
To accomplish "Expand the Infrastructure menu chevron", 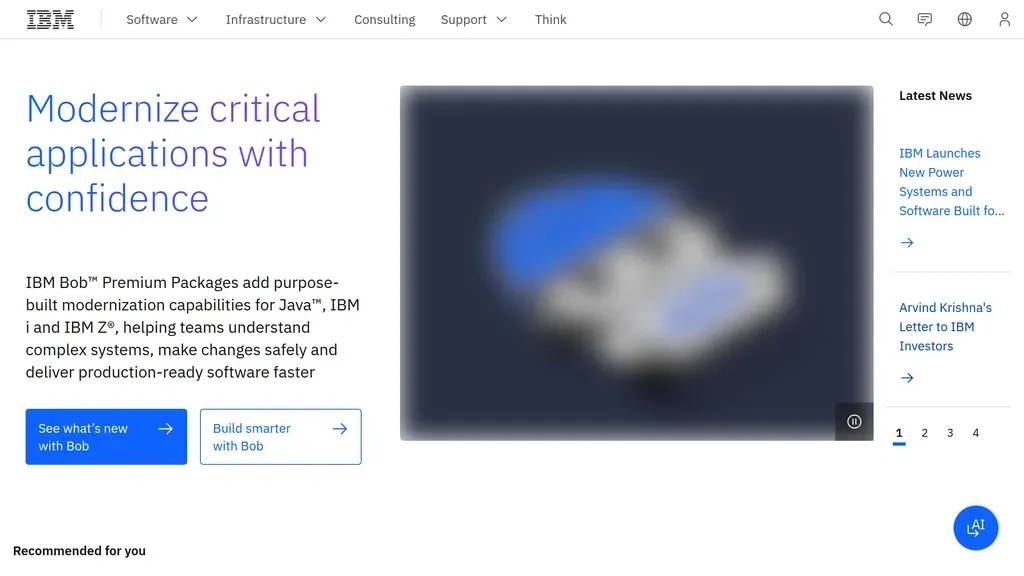I will click(x=321, y=20).
